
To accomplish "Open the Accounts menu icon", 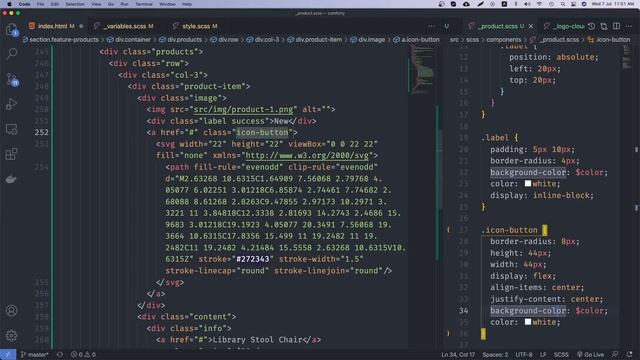I will pyautogui.click(x=11, y=311).
